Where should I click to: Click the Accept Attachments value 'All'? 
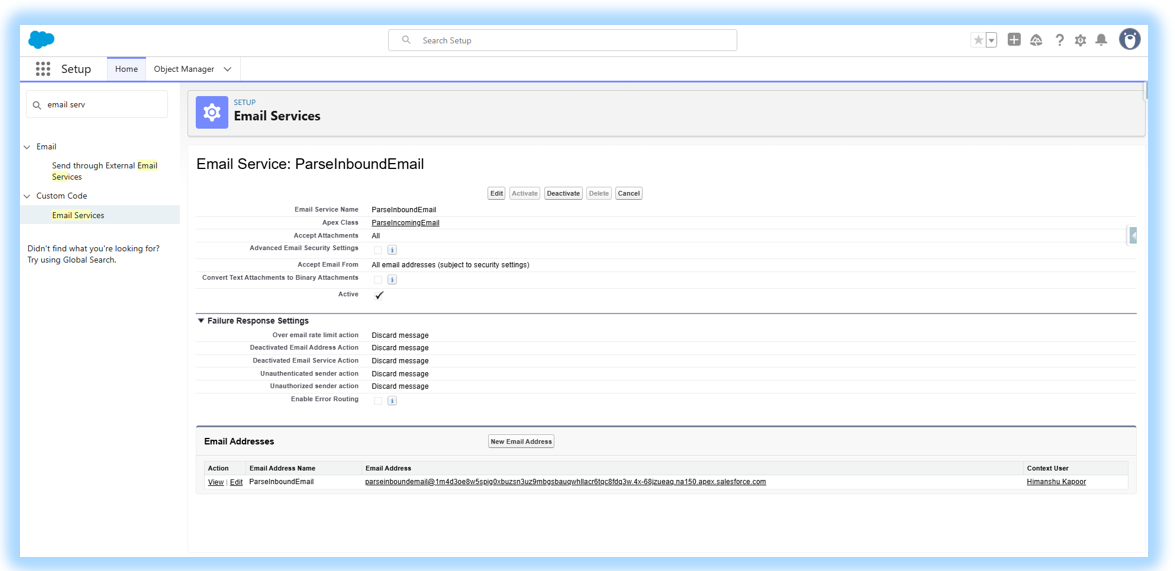tap(375, 236)
